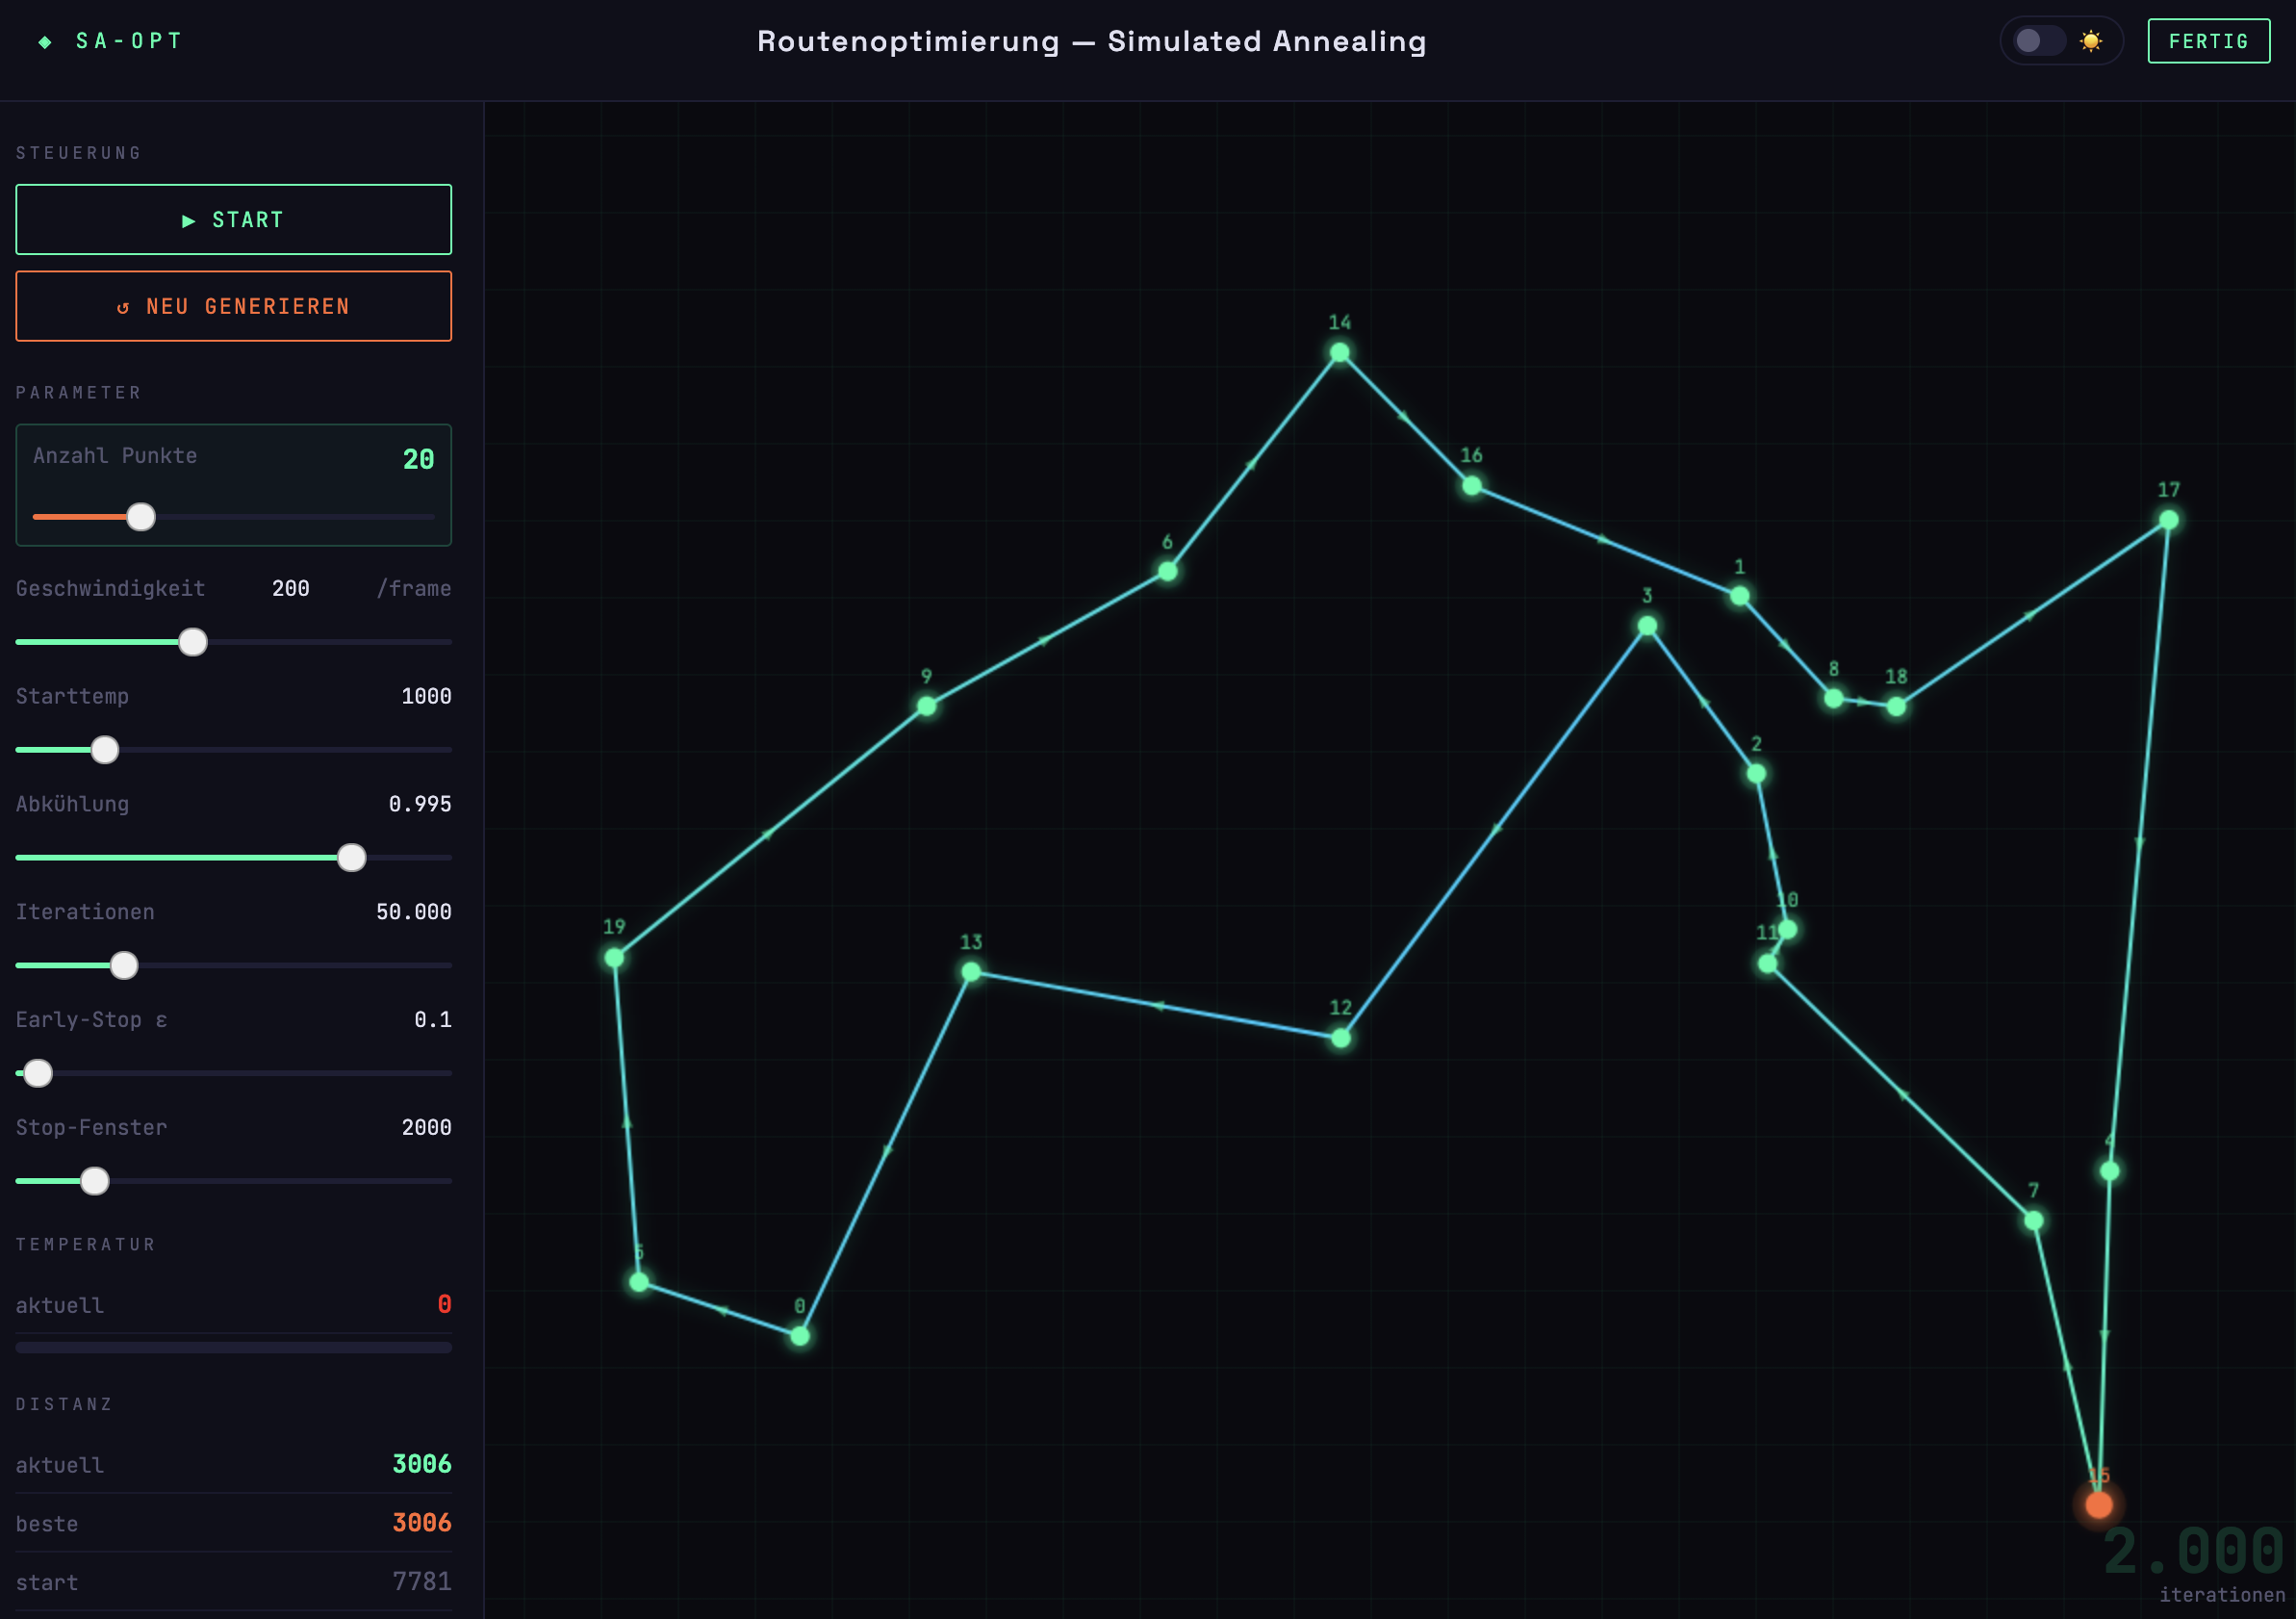Click the Abkühlung slider knob
Viewport: 2296px width, 1619px height.
point(351,857)
